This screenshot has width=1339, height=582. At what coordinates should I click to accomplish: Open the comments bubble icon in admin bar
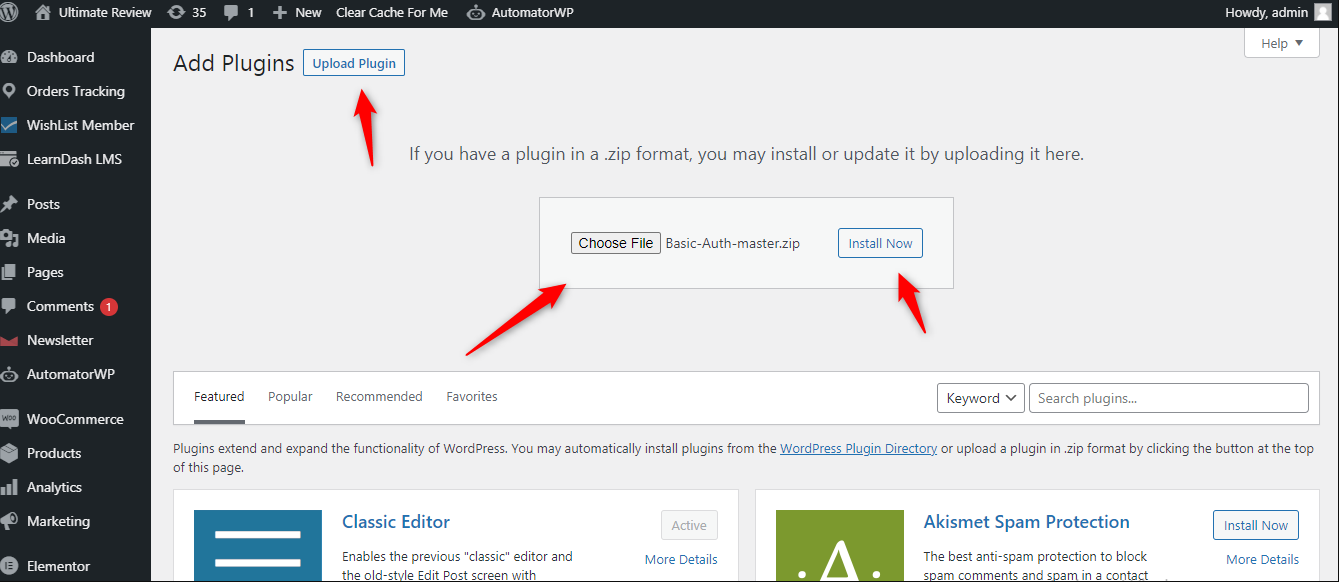tap(231, 13)
